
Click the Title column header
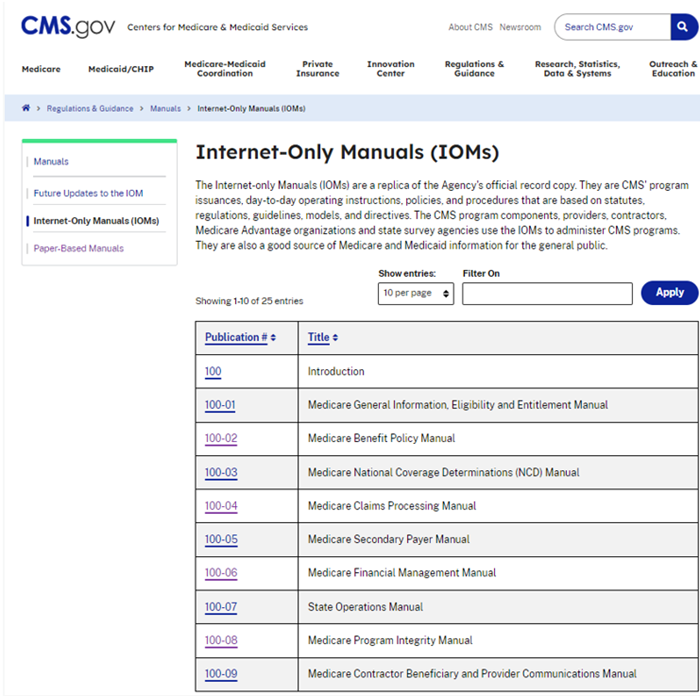pyautogui.click(x=318, y=338)
